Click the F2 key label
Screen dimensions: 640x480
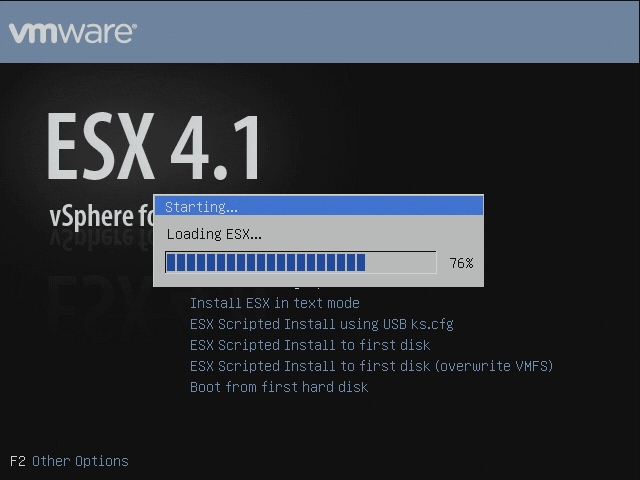(18, 461)
